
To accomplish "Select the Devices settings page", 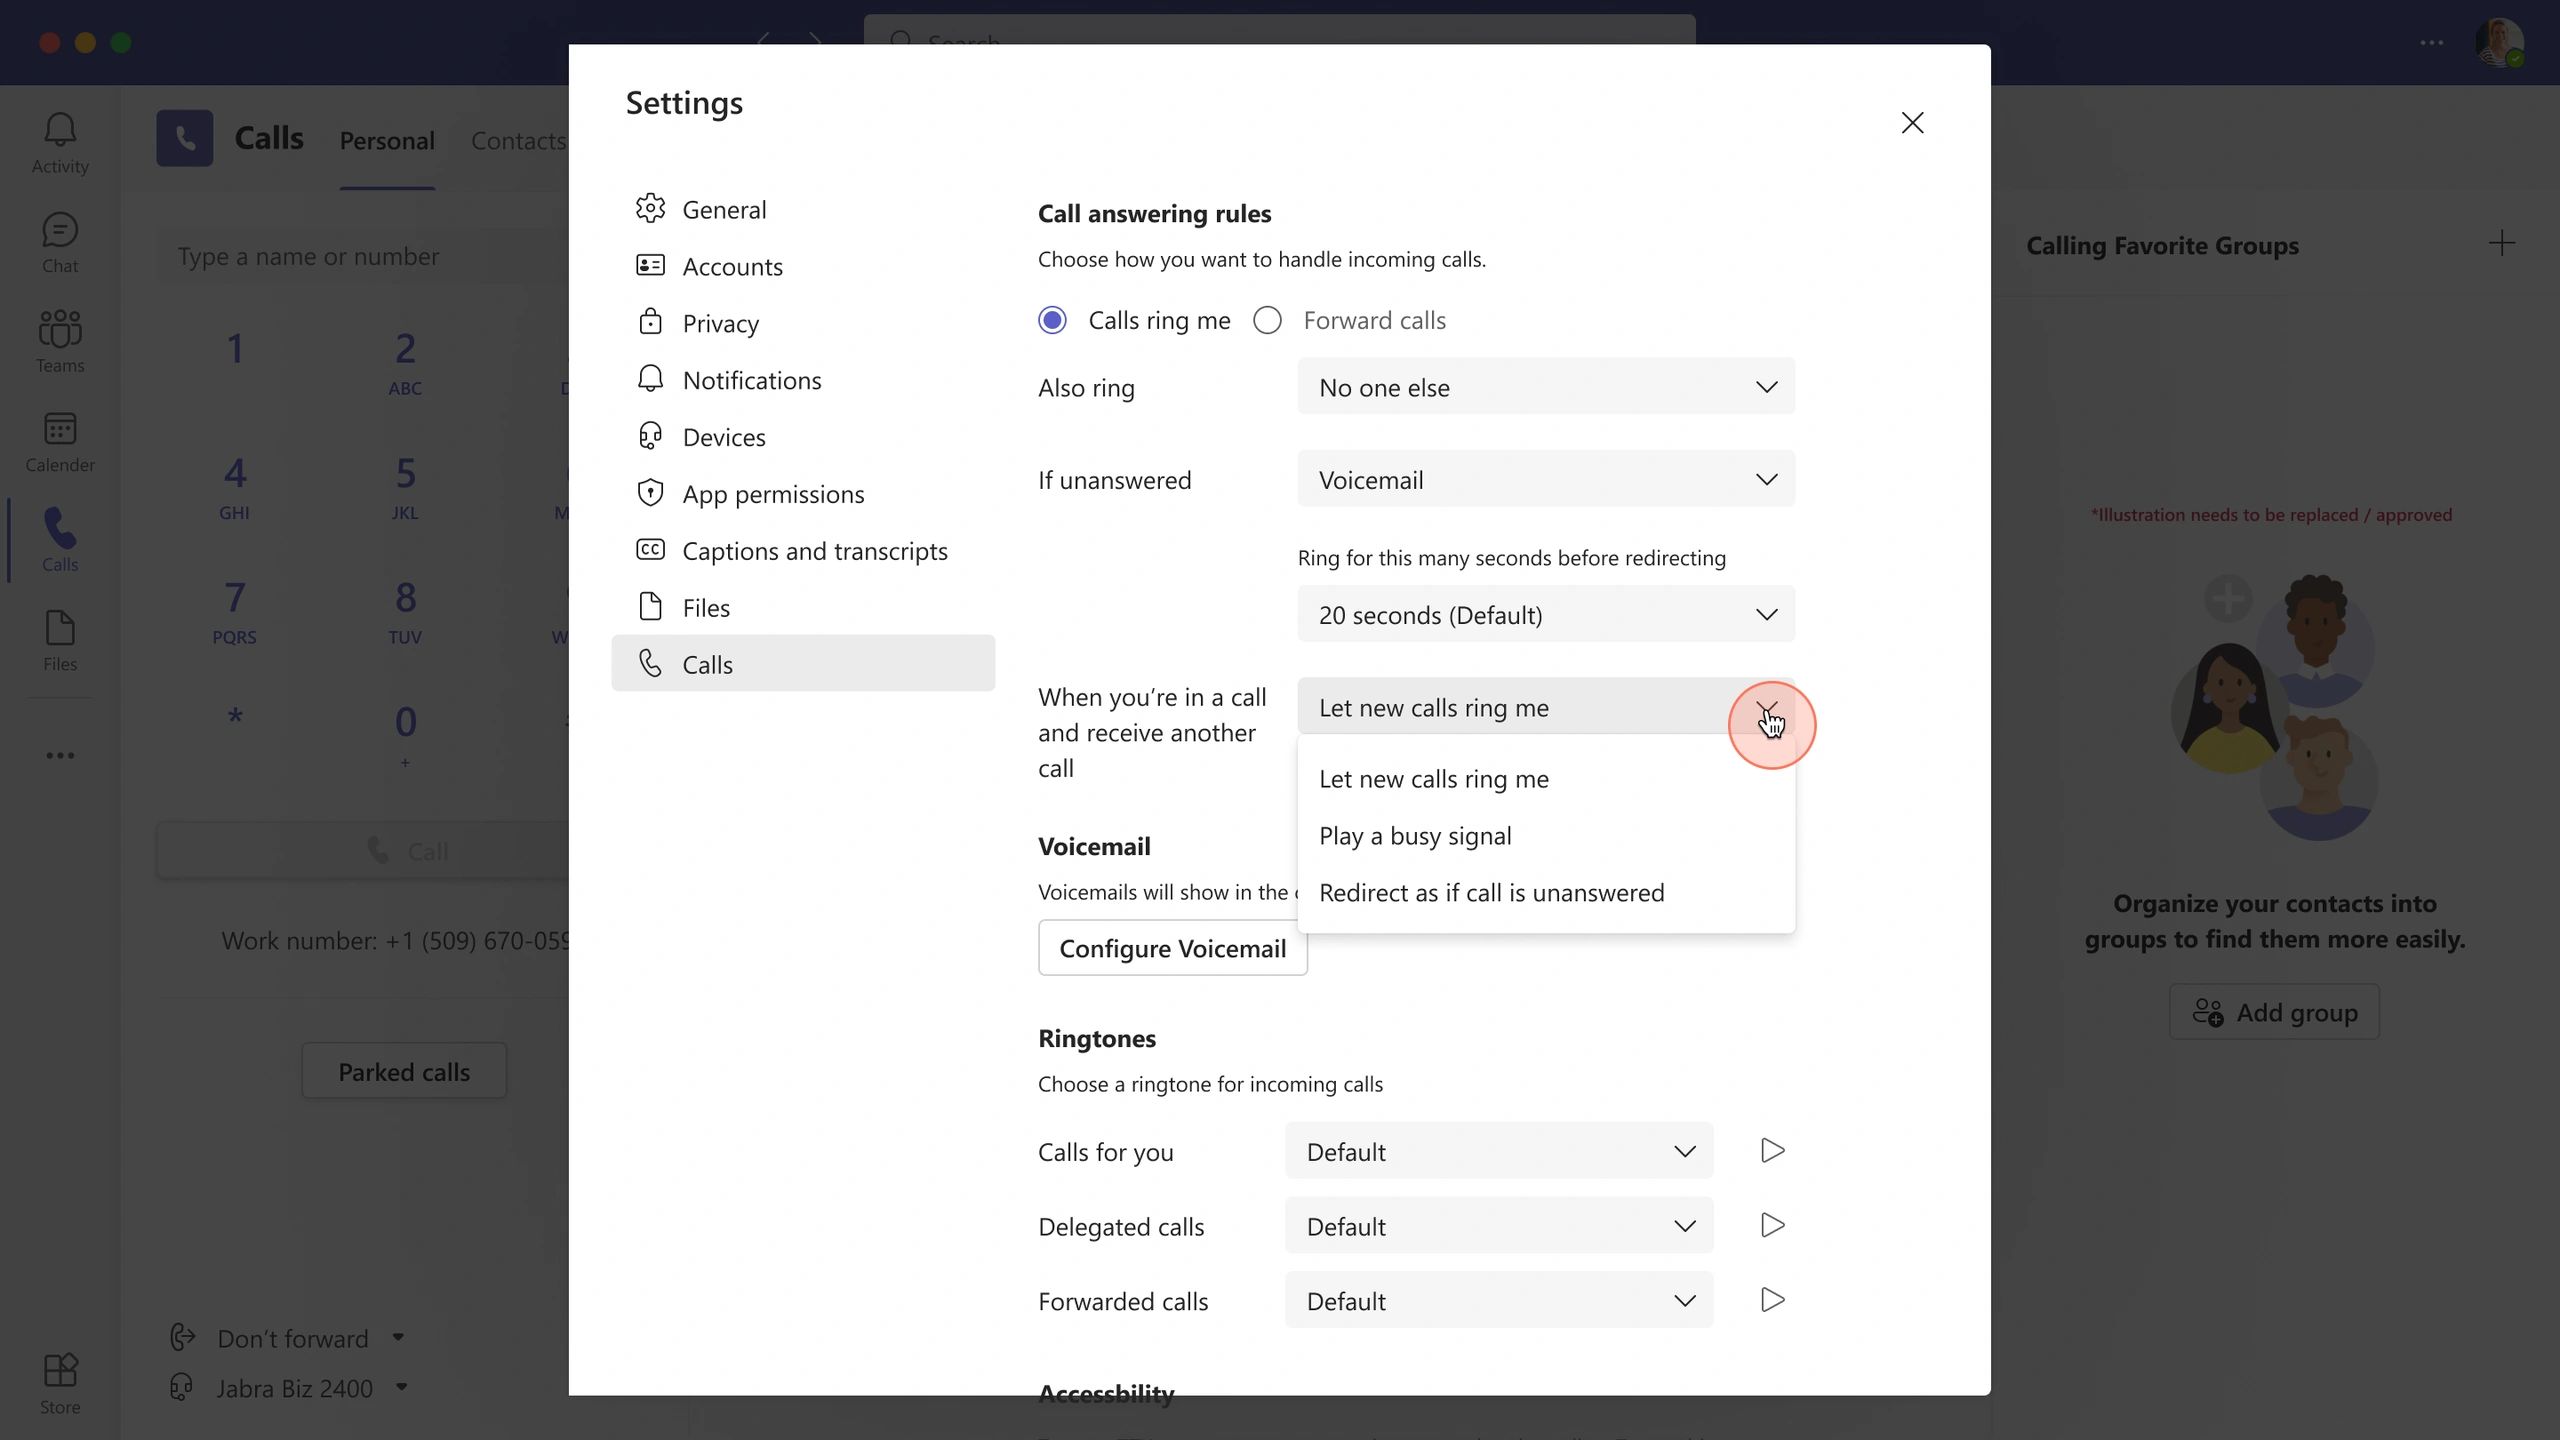I will point(723,436).
